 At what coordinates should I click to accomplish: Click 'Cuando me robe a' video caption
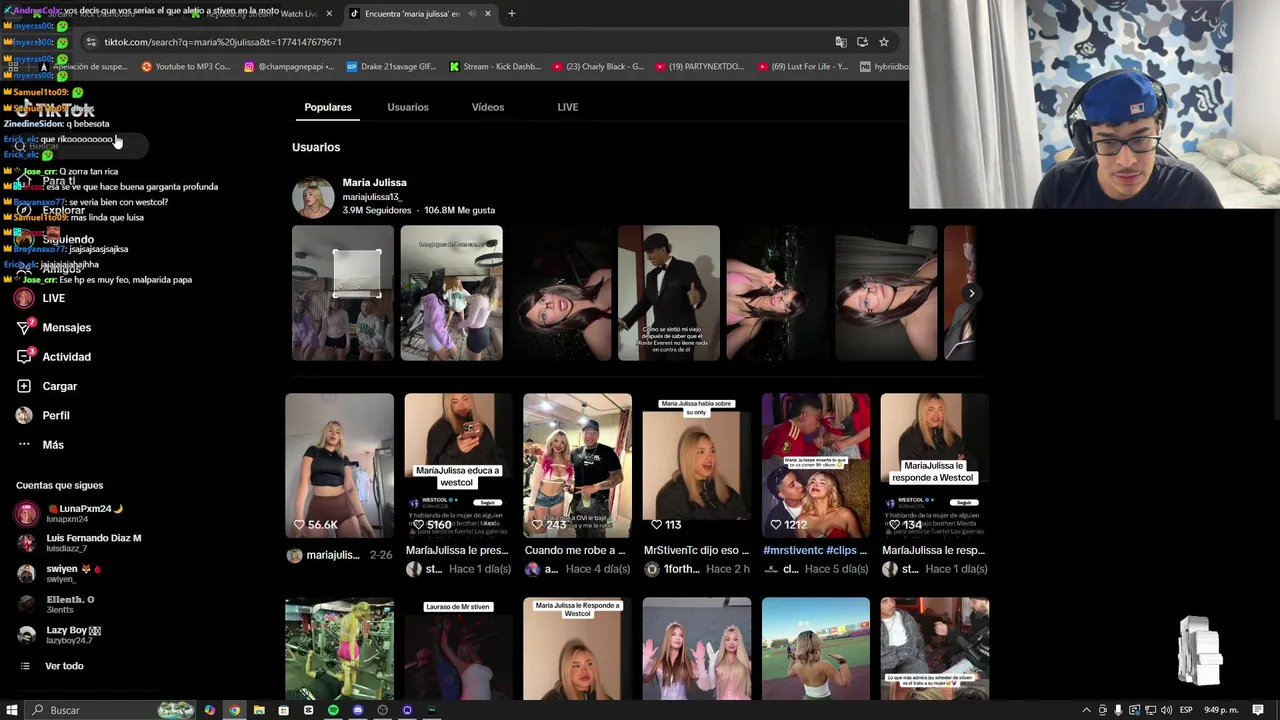point(575,550)
